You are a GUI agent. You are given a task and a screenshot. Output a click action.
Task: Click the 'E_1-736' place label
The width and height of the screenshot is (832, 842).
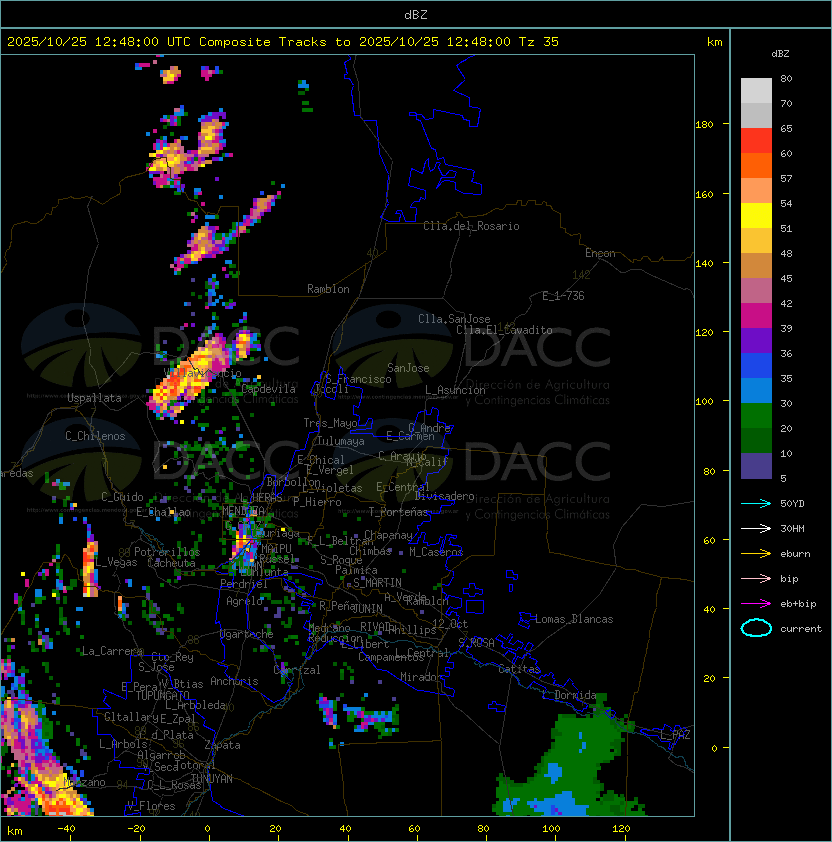pyautogui.click(x=563, y=296)
